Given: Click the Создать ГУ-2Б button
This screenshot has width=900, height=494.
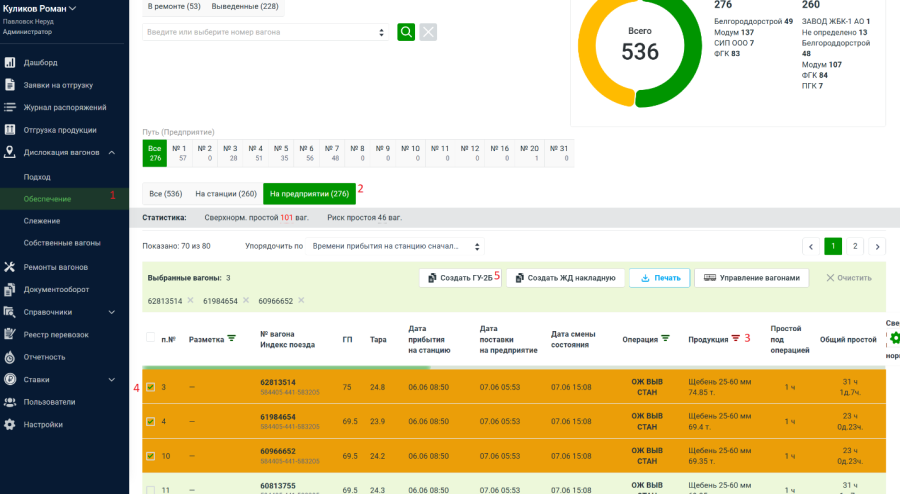Looking at the screenshot, I should click(459, 277).
